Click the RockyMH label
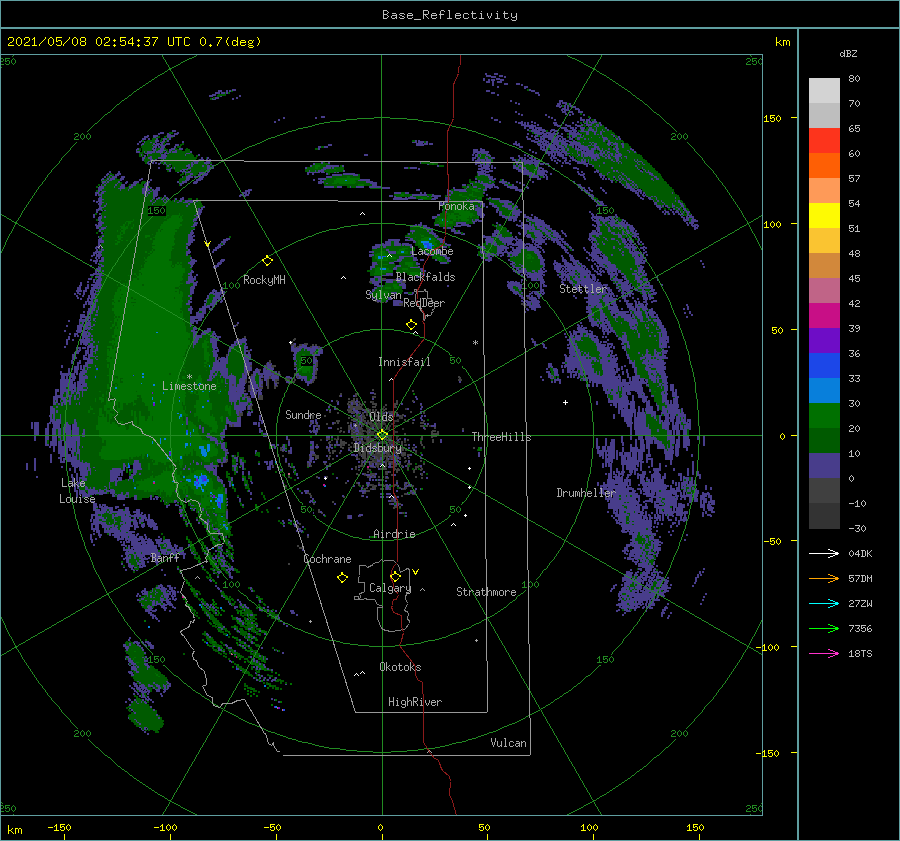 coord(264,280)
